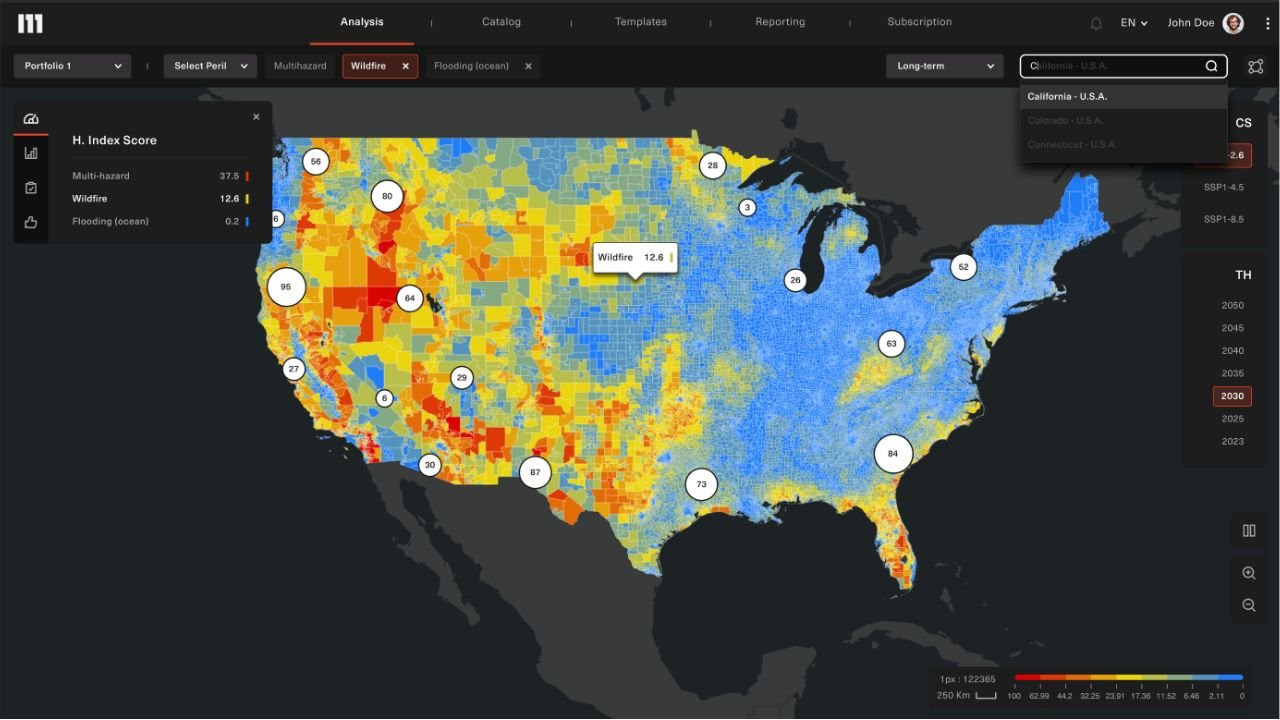Choose California - U.S.A. from suggestions
The width and height of the screenshot is (1280, 720).
click(x=1067, y=97)
